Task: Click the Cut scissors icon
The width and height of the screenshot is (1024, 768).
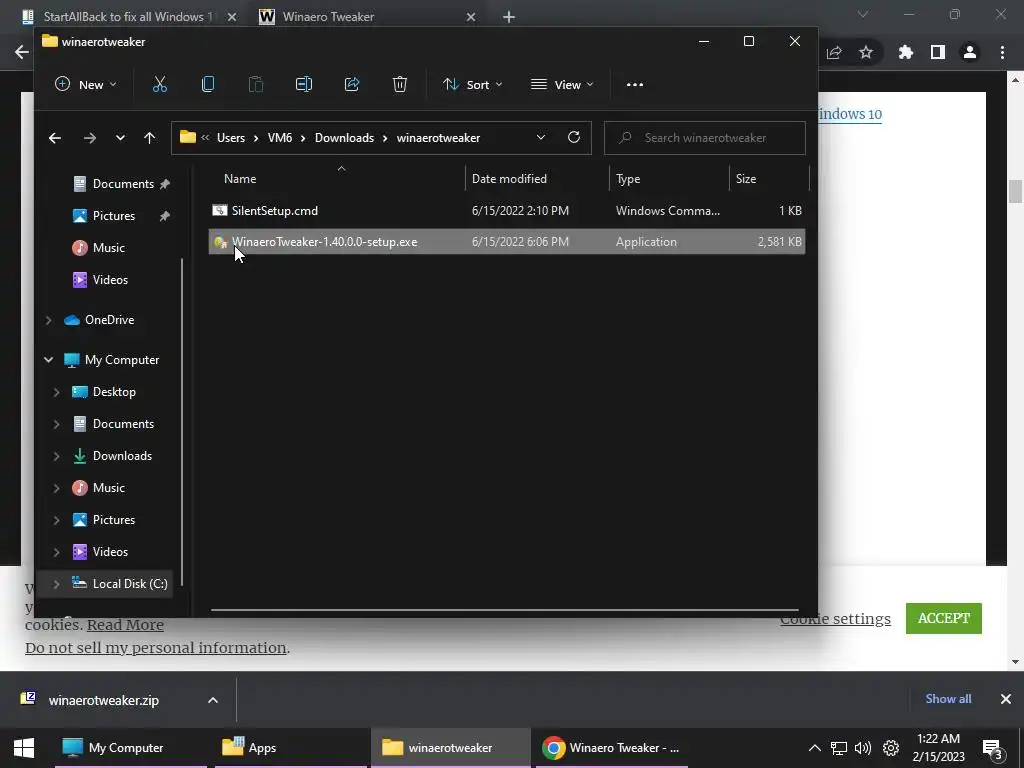Action: tap(159, 84)
